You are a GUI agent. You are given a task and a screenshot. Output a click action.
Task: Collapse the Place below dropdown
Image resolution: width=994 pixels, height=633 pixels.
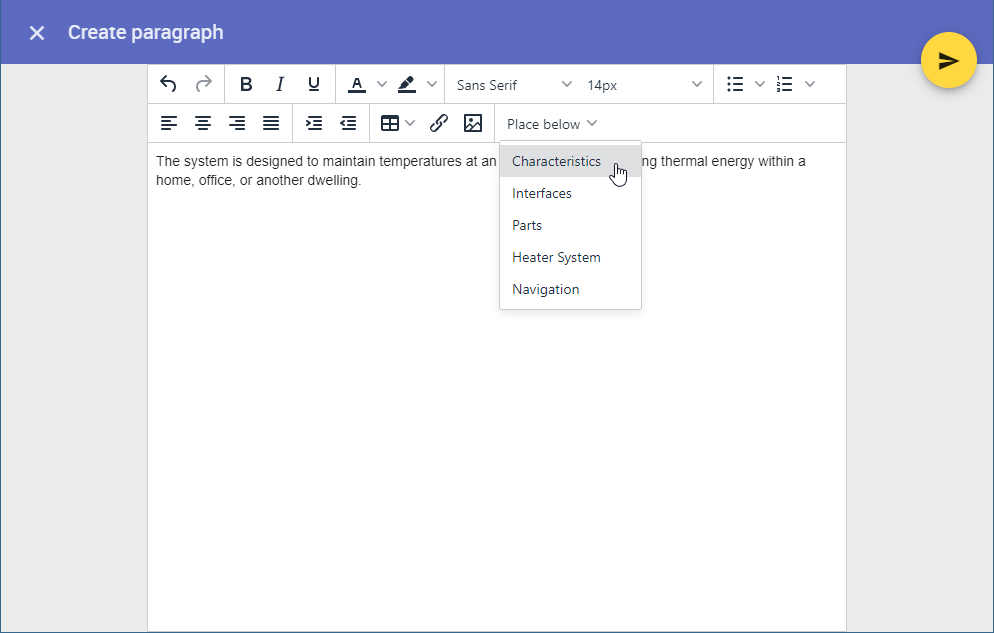coord(552,124)
